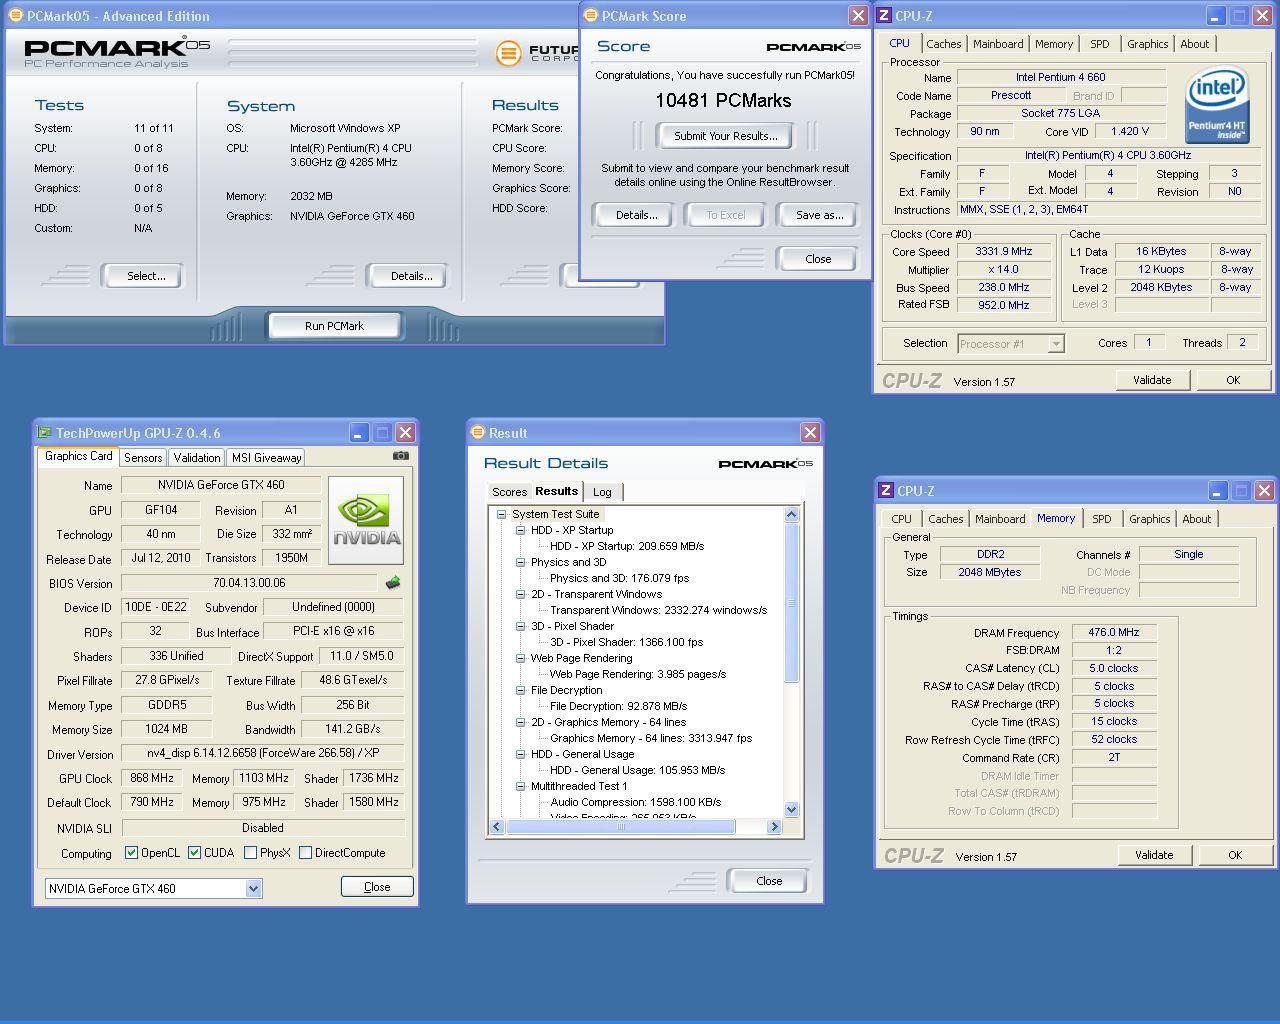
Task: Enable the DirectCompute checkbox
Action: pyautogui.click(x=305, y=853)
